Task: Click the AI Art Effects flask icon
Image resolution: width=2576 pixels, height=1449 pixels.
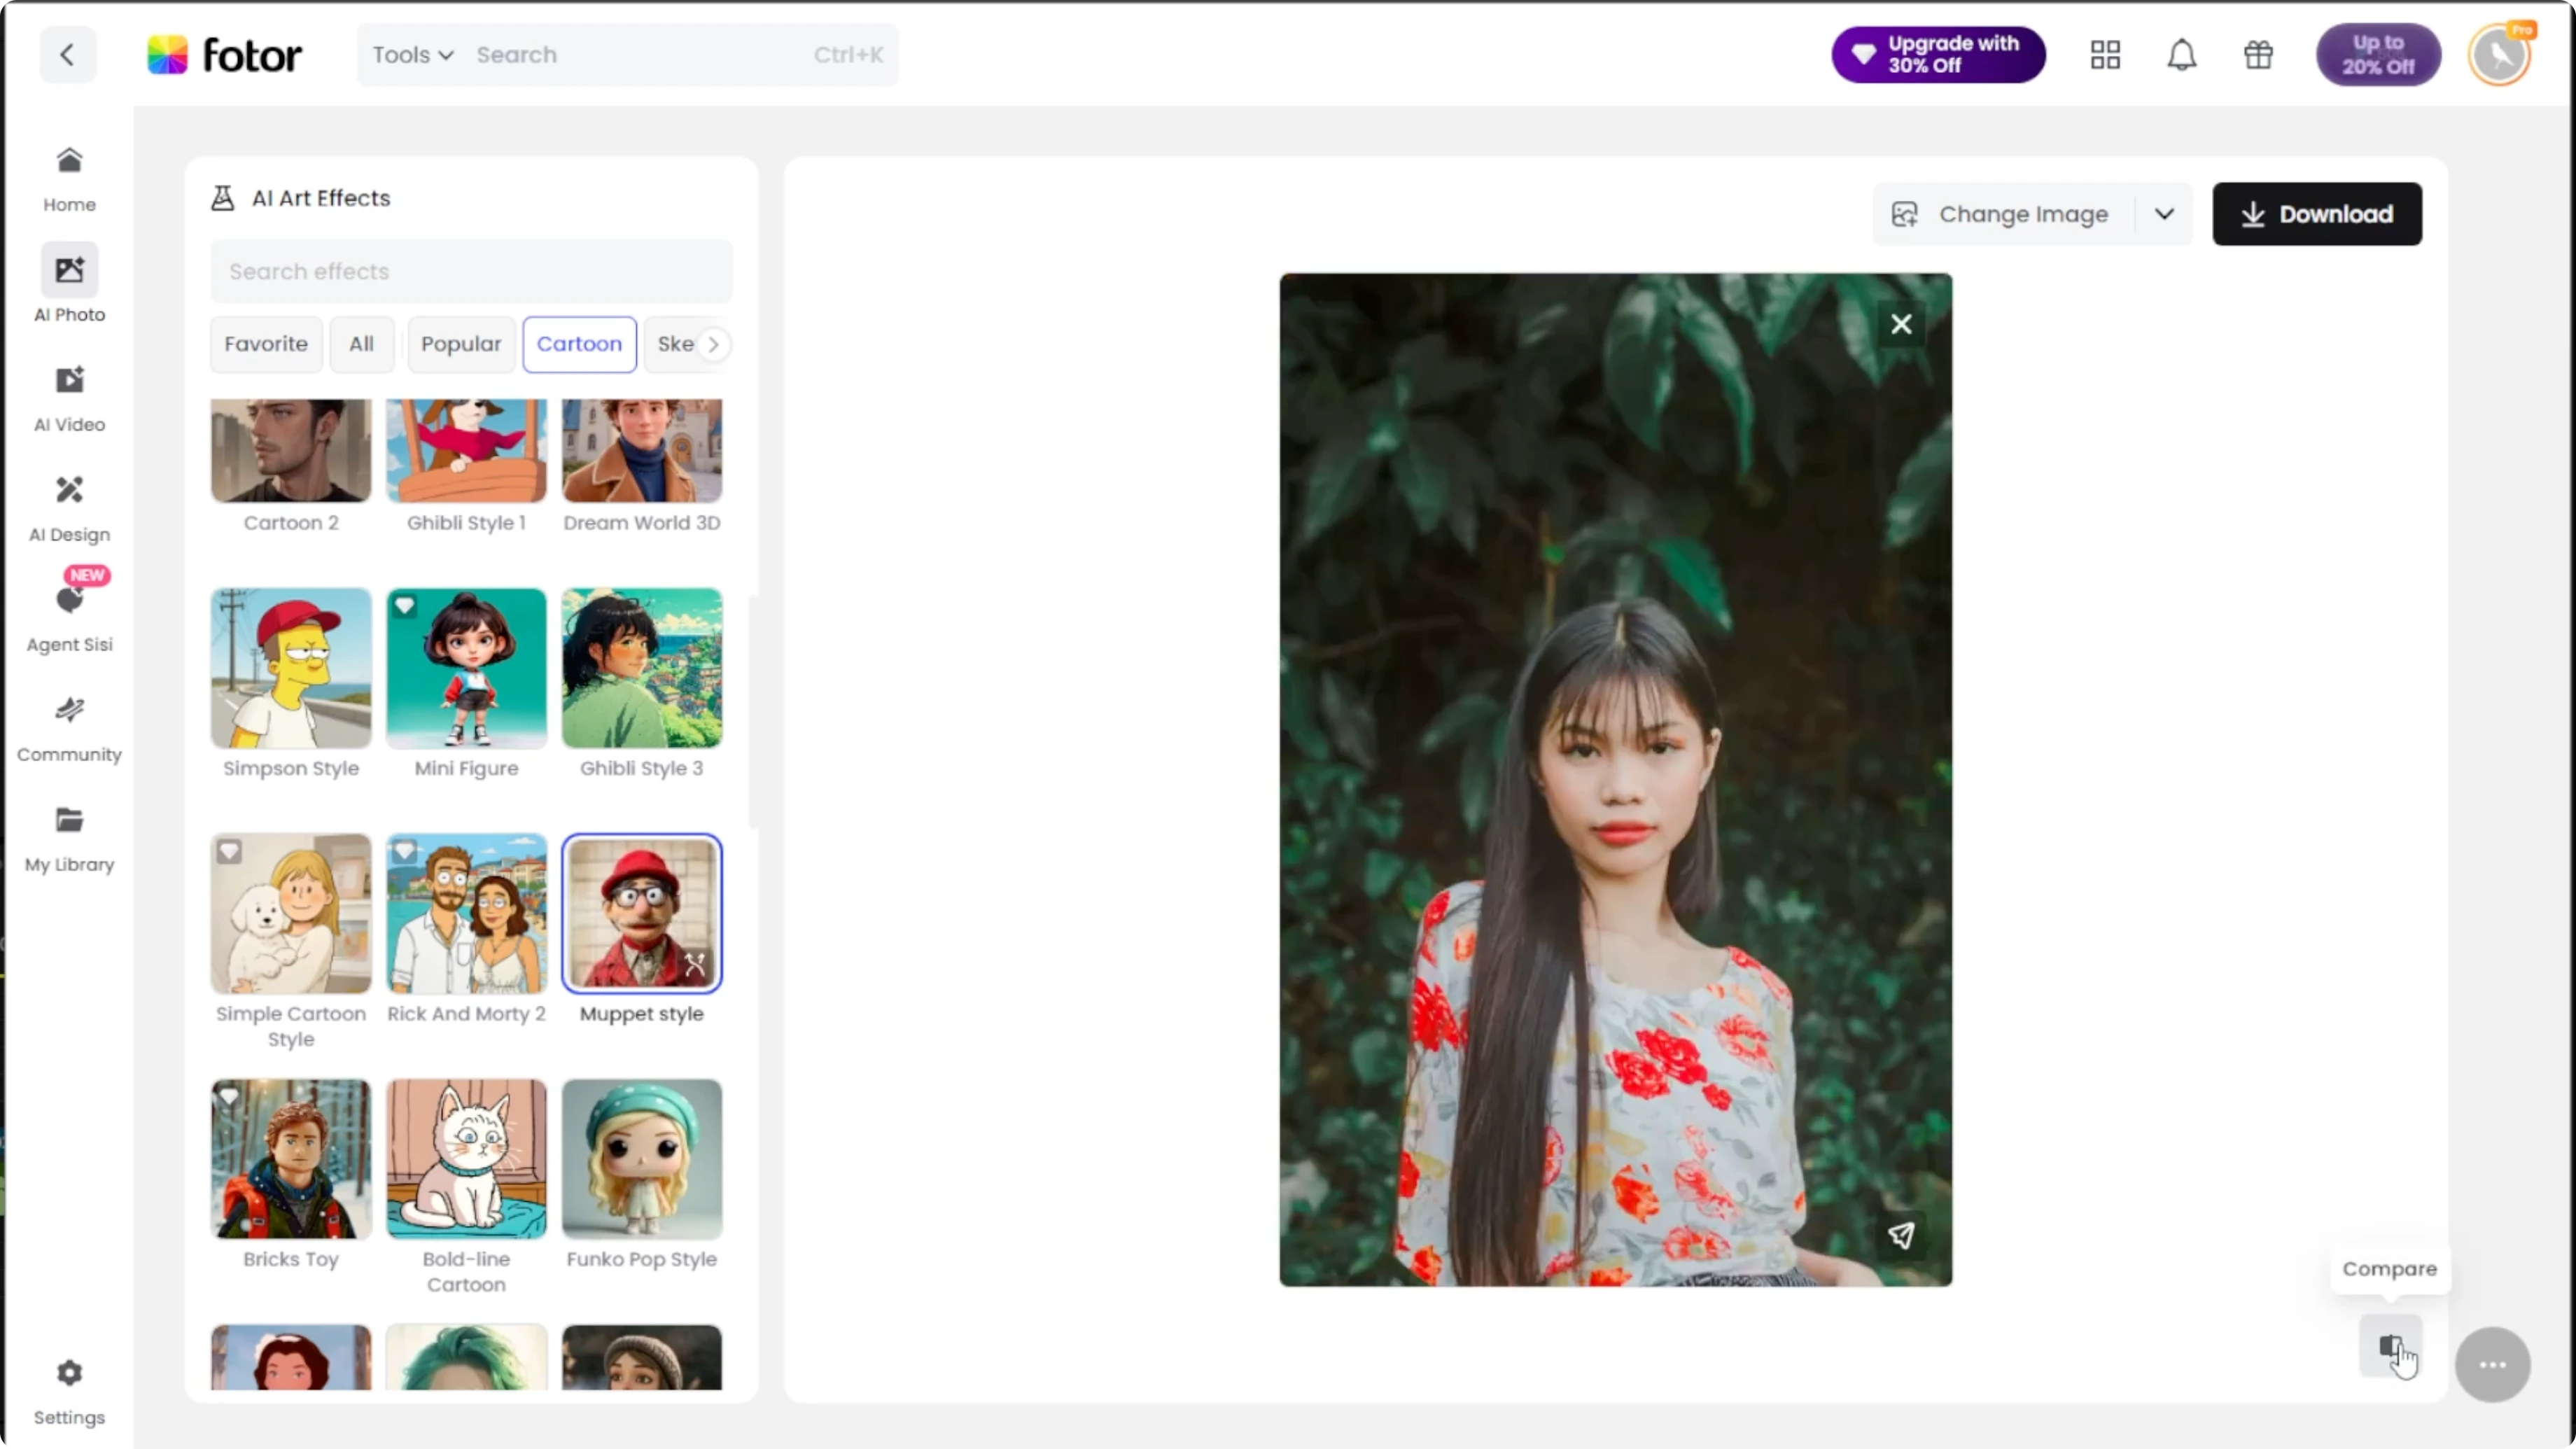Action: (x=222, y=197)
